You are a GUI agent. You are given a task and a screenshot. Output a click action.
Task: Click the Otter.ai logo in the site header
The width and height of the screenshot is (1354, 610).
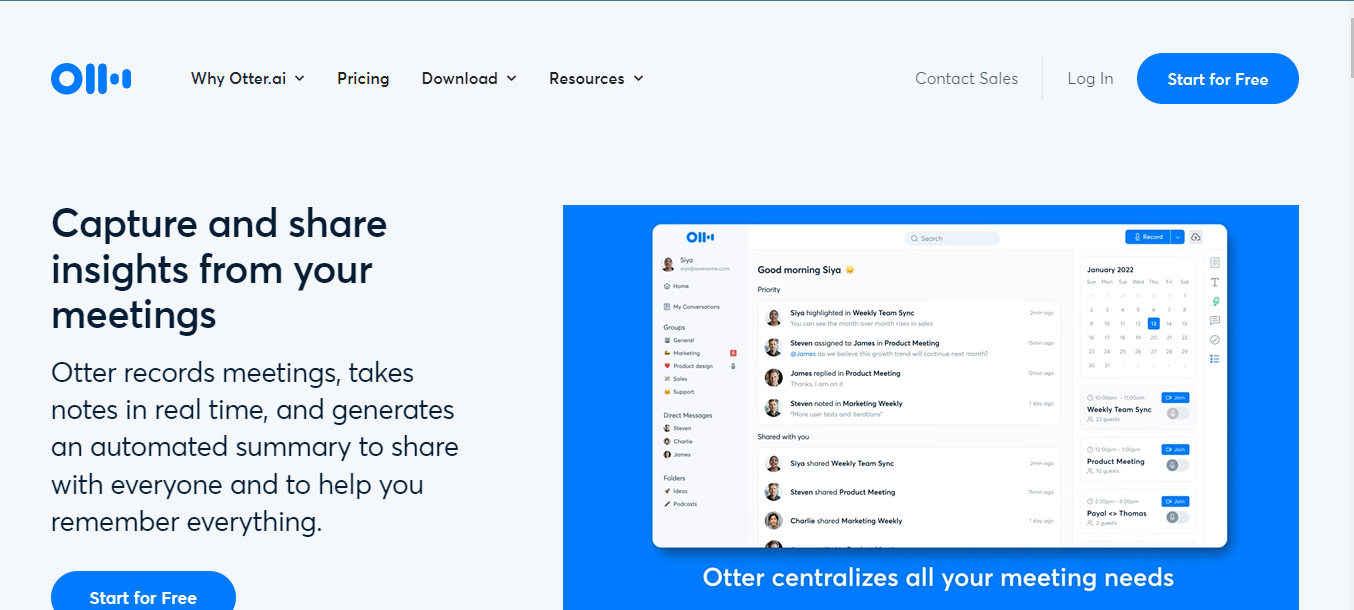91,79
